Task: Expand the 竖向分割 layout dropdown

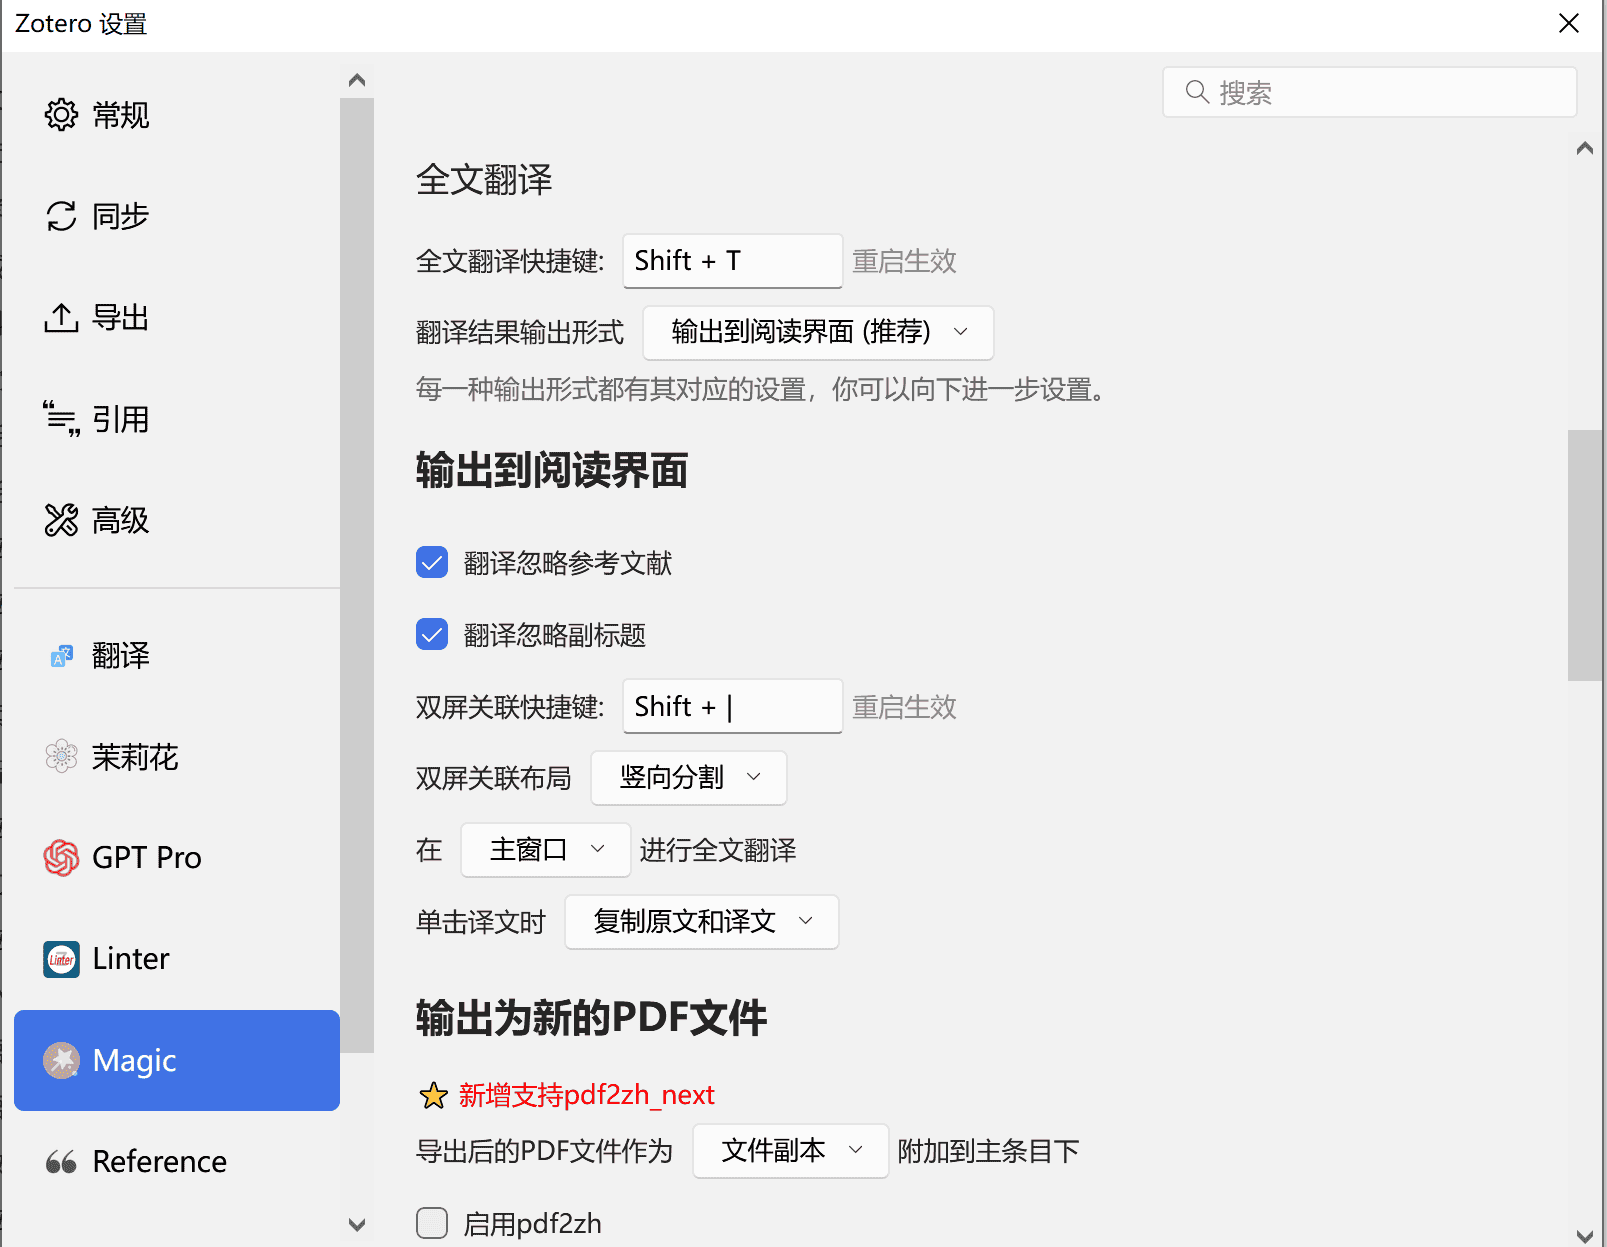Action: 688,778
